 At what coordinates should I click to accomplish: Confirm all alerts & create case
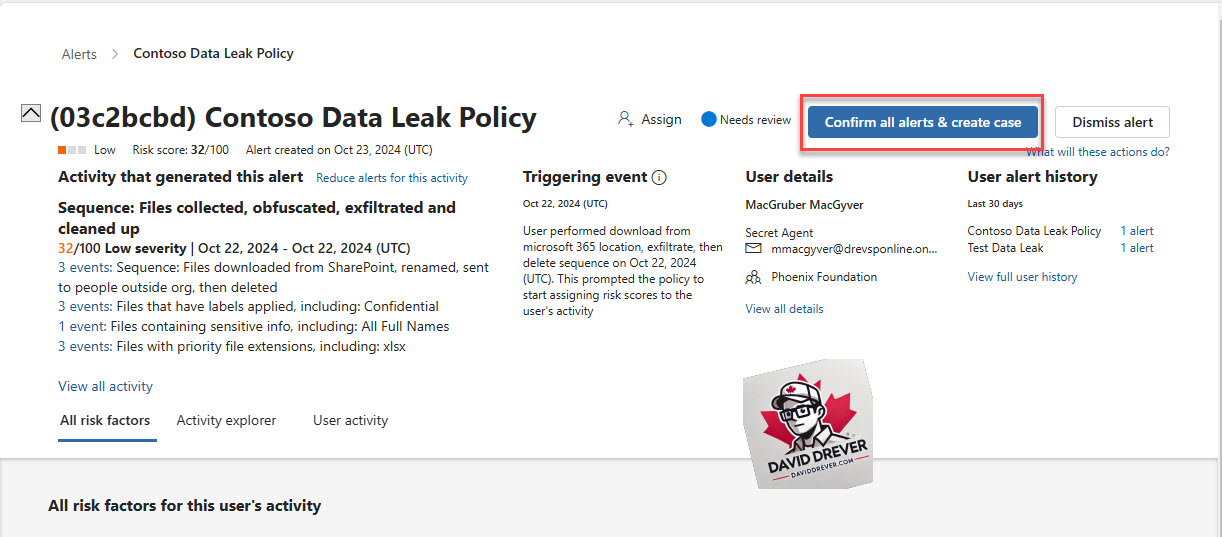pyautogui.click(x=923, y=122)
